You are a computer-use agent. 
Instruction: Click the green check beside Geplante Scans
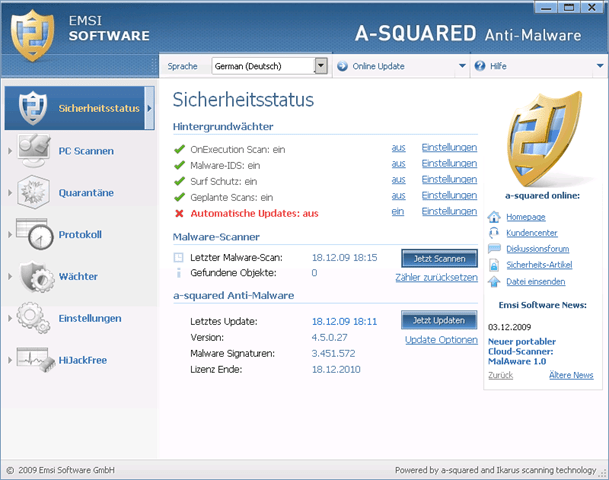click(x=179, y=197)
